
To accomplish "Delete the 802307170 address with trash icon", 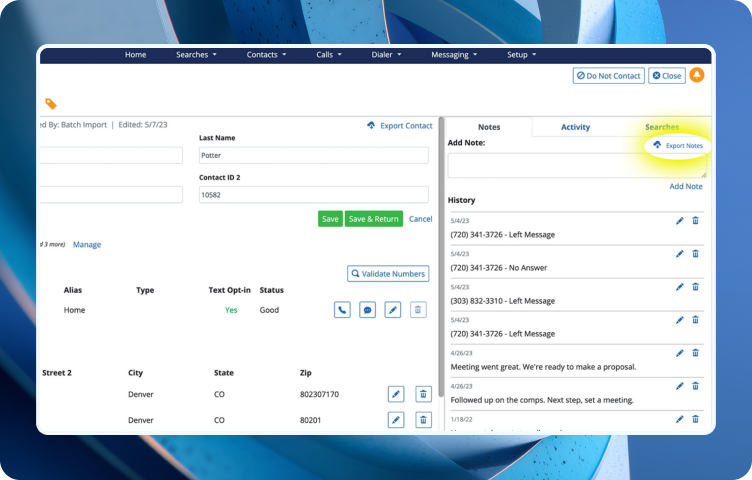I will [x=423, y=394].
